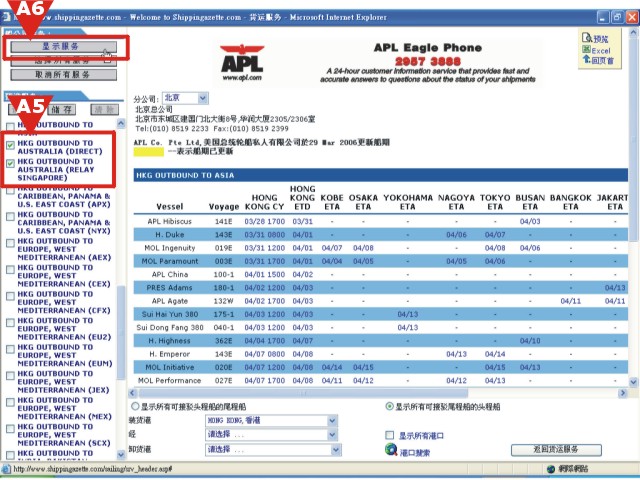The width and height of the screenshot is (640, 480).
Task: Click the APL eagle logo
Action: [242, 63]
